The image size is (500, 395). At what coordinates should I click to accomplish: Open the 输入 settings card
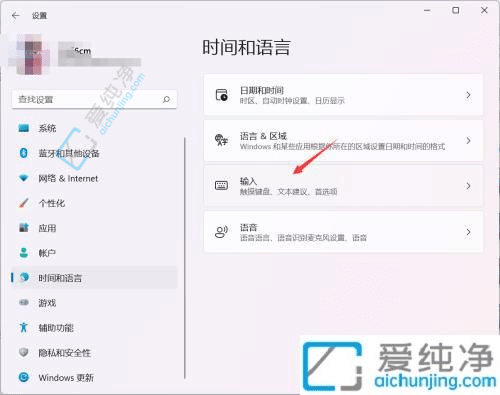coord(343,186)
